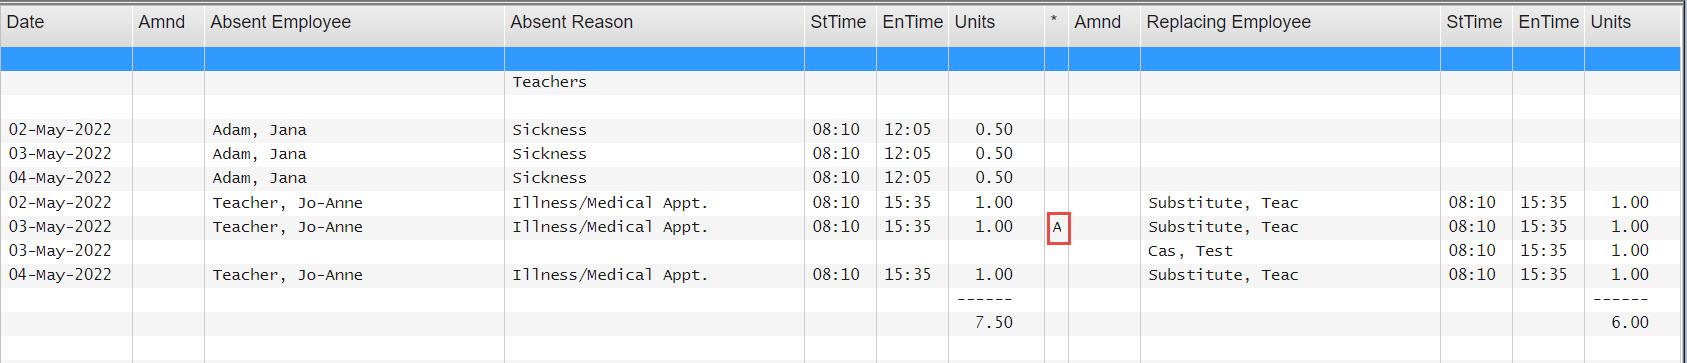Image resolution: width=1687 pixels, height=363 pixels.
Task: Click Adam, Jana on 04-May-2022 row
Action: point(259,178)
